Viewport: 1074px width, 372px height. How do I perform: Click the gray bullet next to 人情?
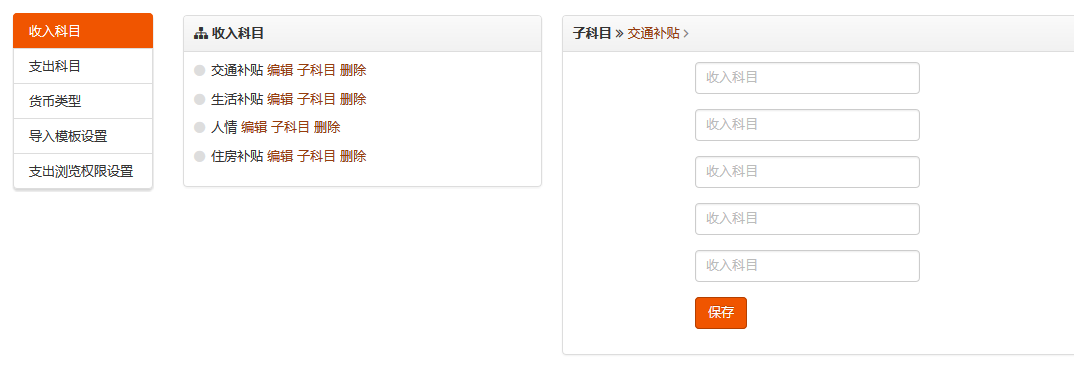[200, 127]
